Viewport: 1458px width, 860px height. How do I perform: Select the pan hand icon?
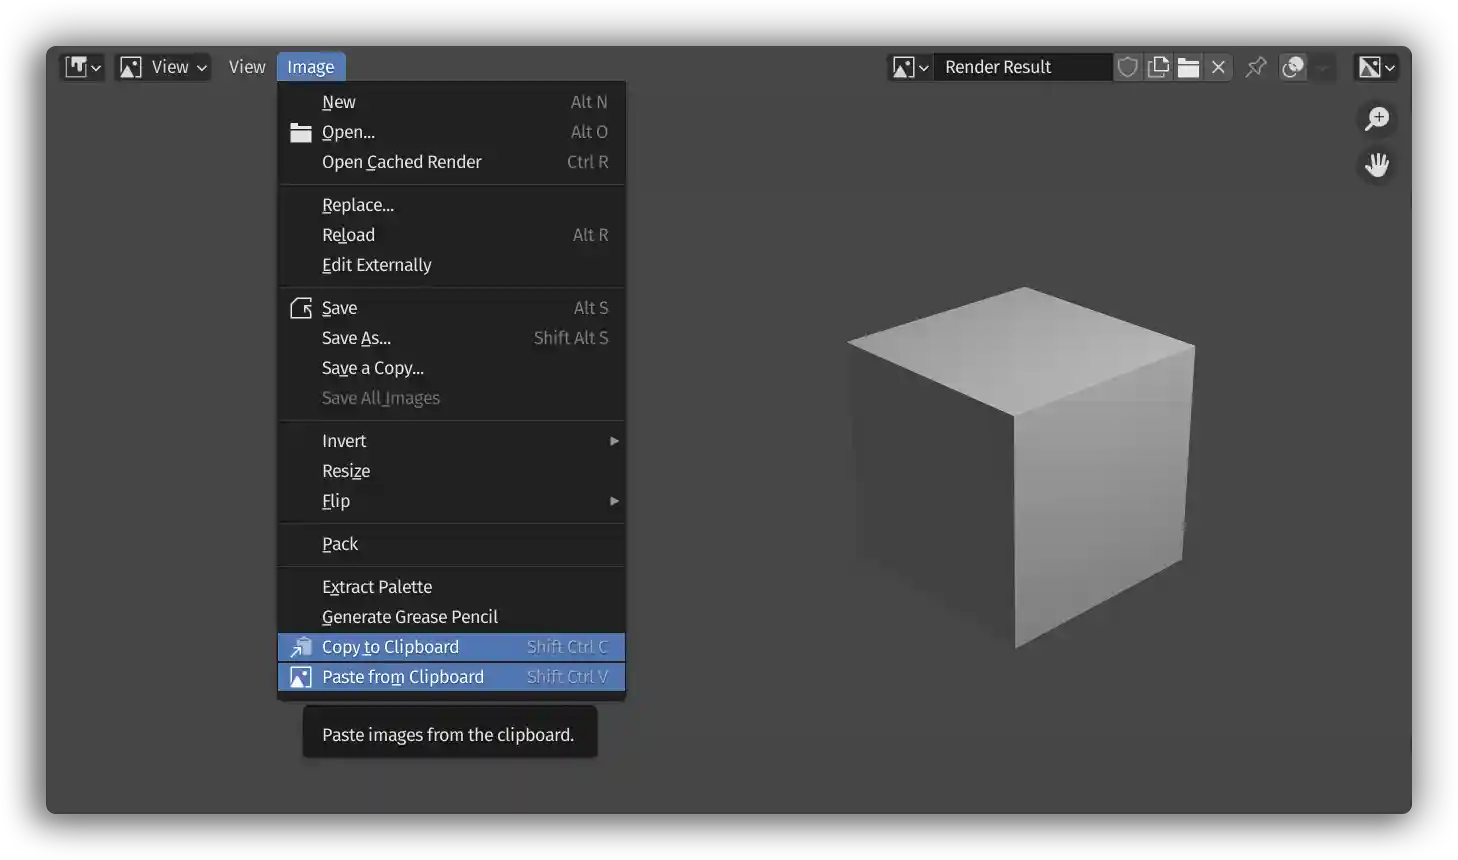[1377, 165]
